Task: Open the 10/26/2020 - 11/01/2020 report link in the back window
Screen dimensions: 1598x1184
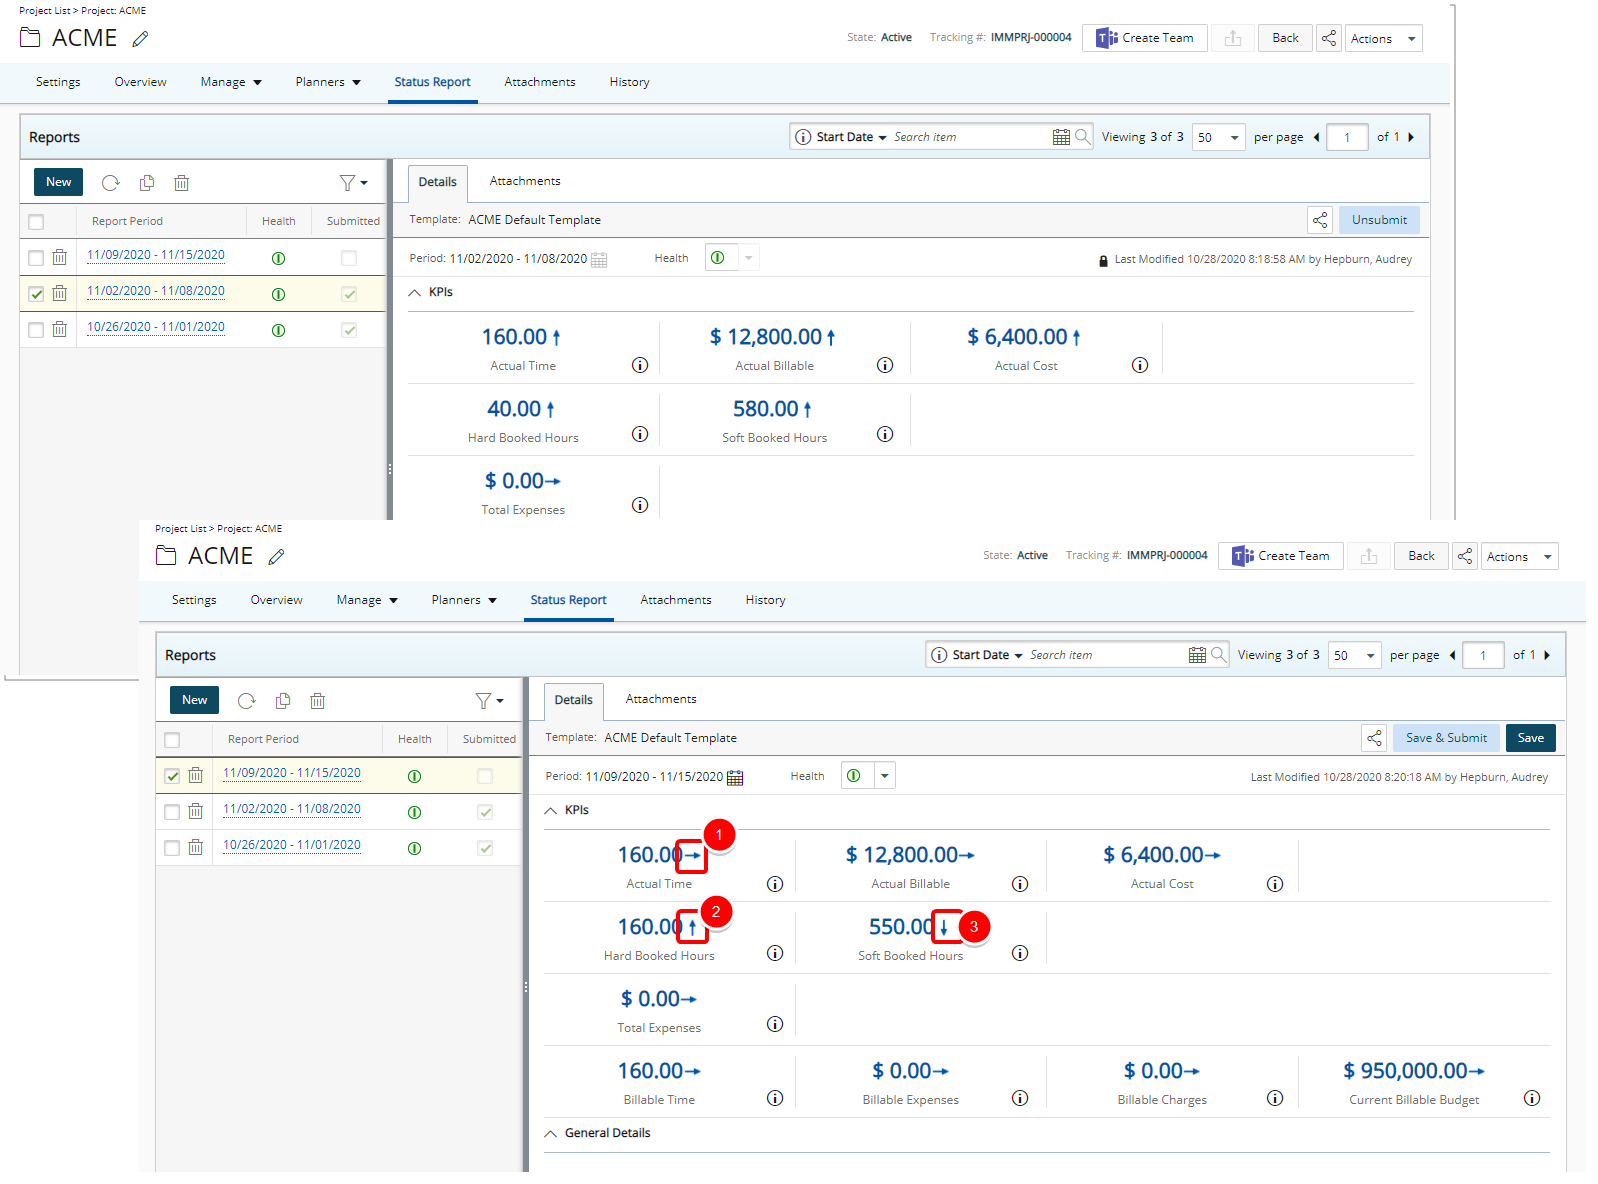Action: (x=156, y=327)
